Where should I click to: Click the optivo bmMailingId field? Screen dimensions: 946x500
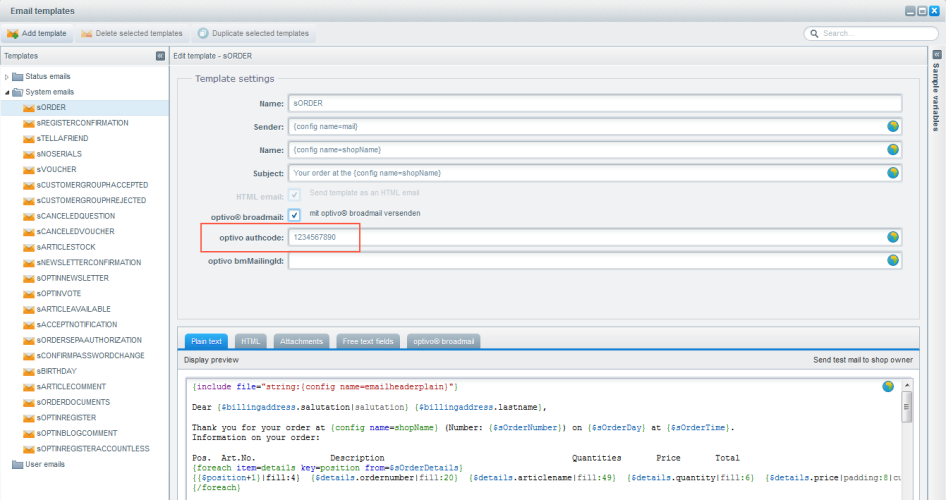point(595,261)
